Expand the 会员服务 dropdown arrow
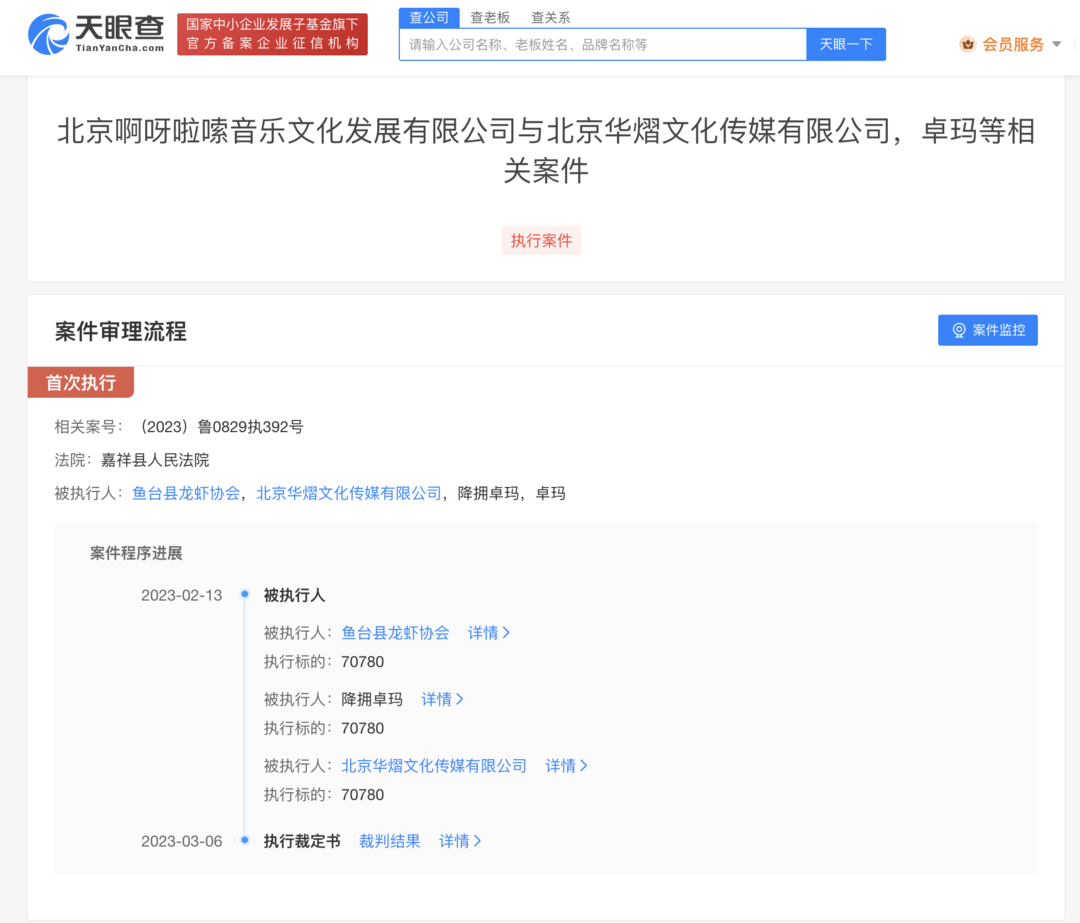This screenshot has height=923, width=1080. 1057,44
